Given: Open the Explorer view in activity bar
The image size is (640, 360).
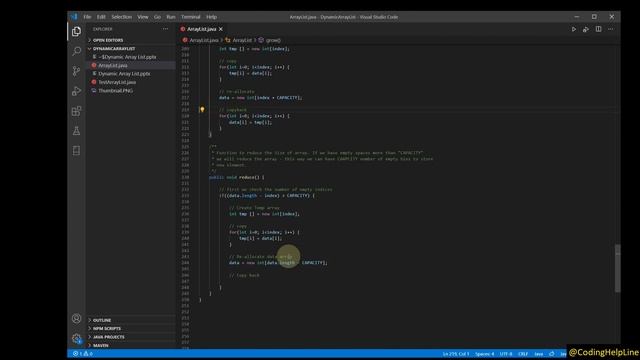Looking at the screenshot, I should (x=76, y=31).
